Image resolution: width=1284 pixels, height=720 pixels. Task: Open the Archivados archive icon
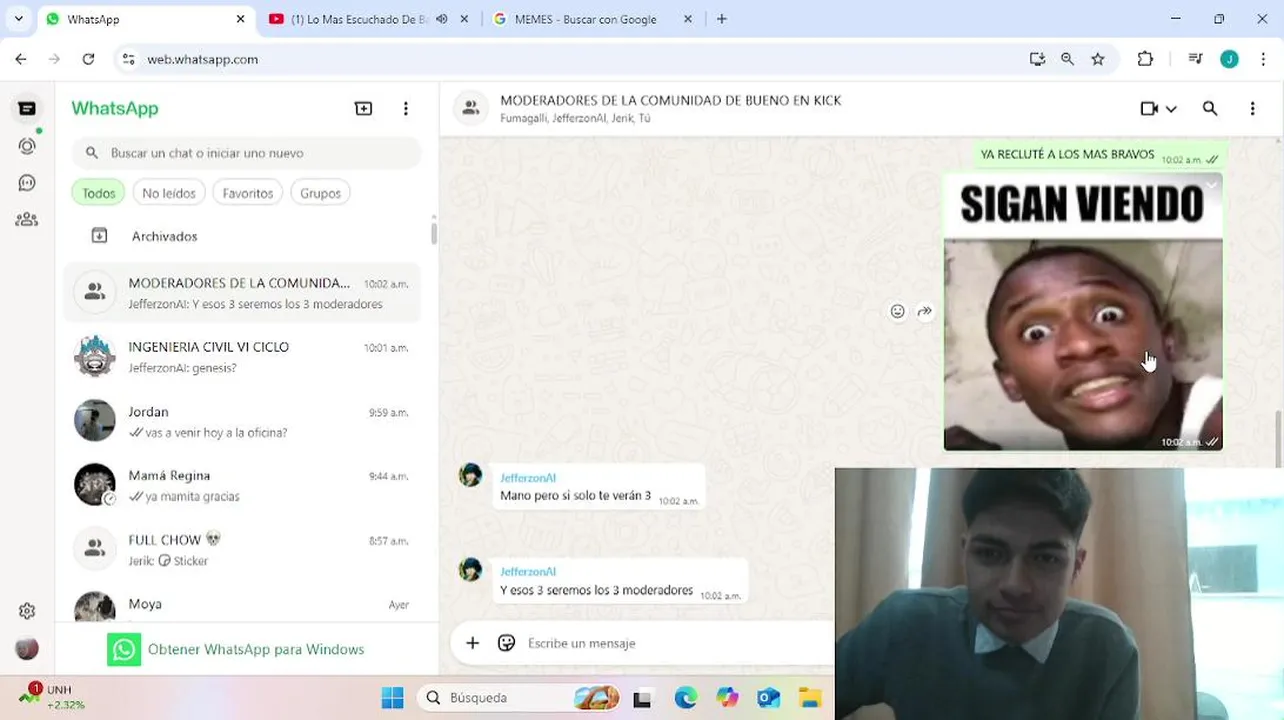click(99, 236)
